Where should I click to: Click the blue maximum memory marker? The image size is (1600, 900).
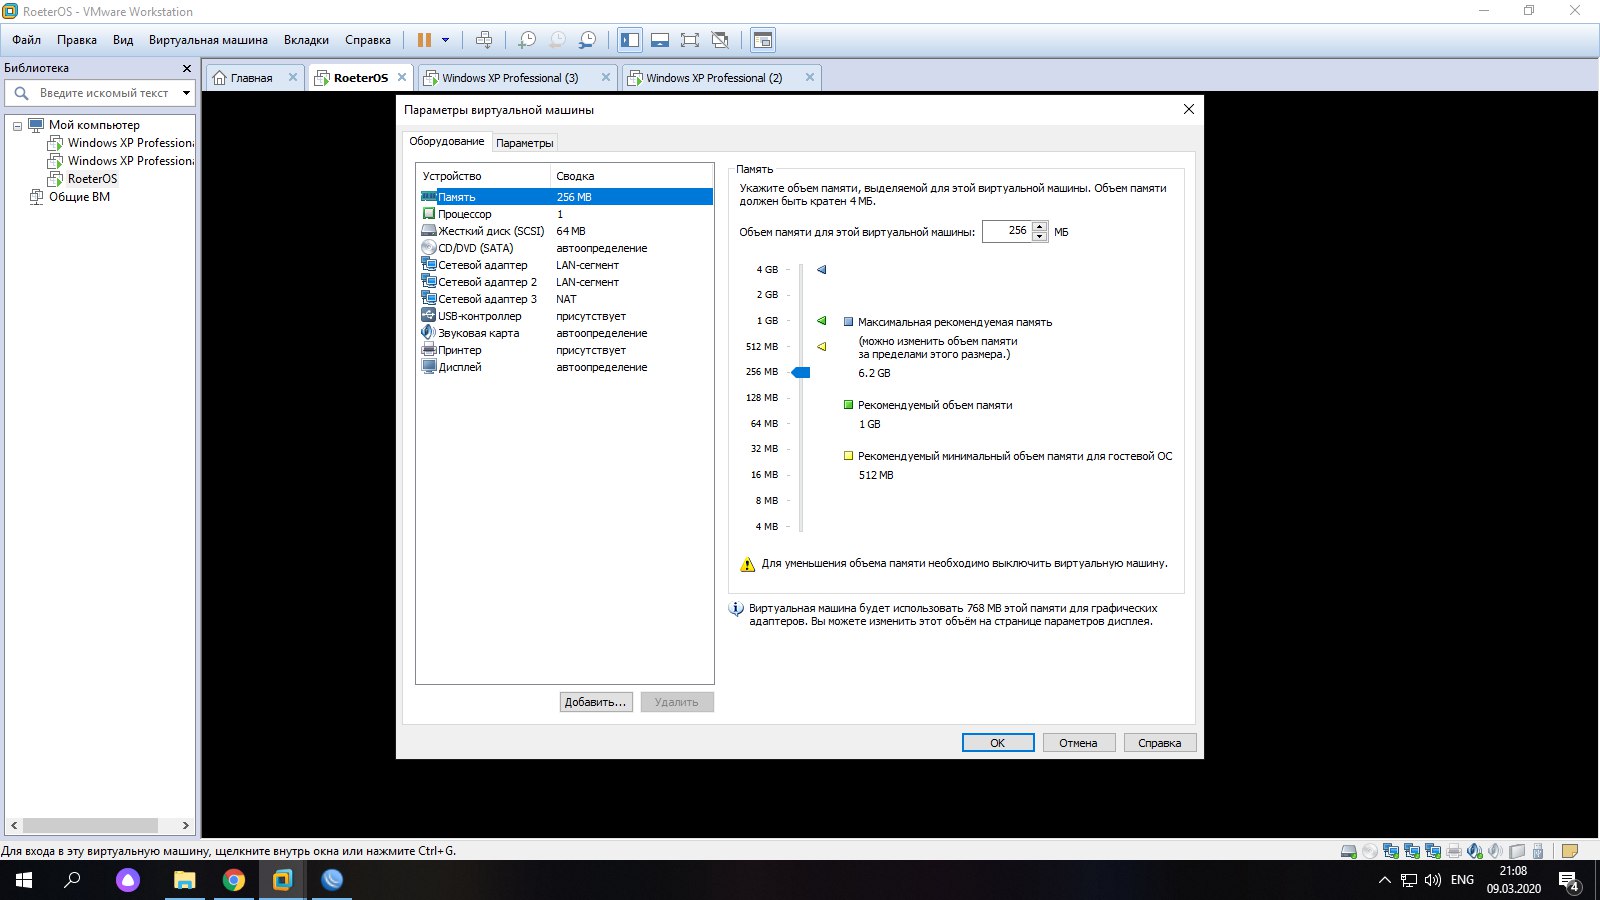[x=822, y=269]
